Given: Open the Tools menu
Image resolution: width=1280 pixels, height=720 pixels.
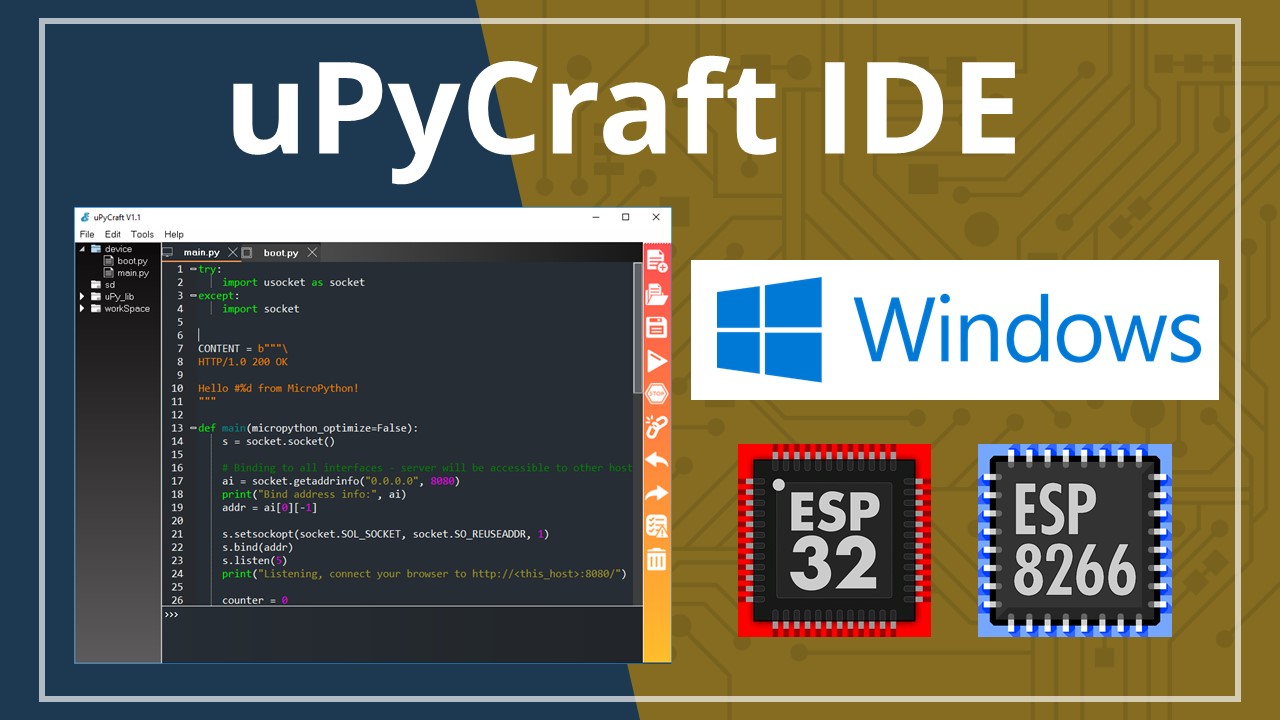Looking at the screenshot, I should 141,234.
